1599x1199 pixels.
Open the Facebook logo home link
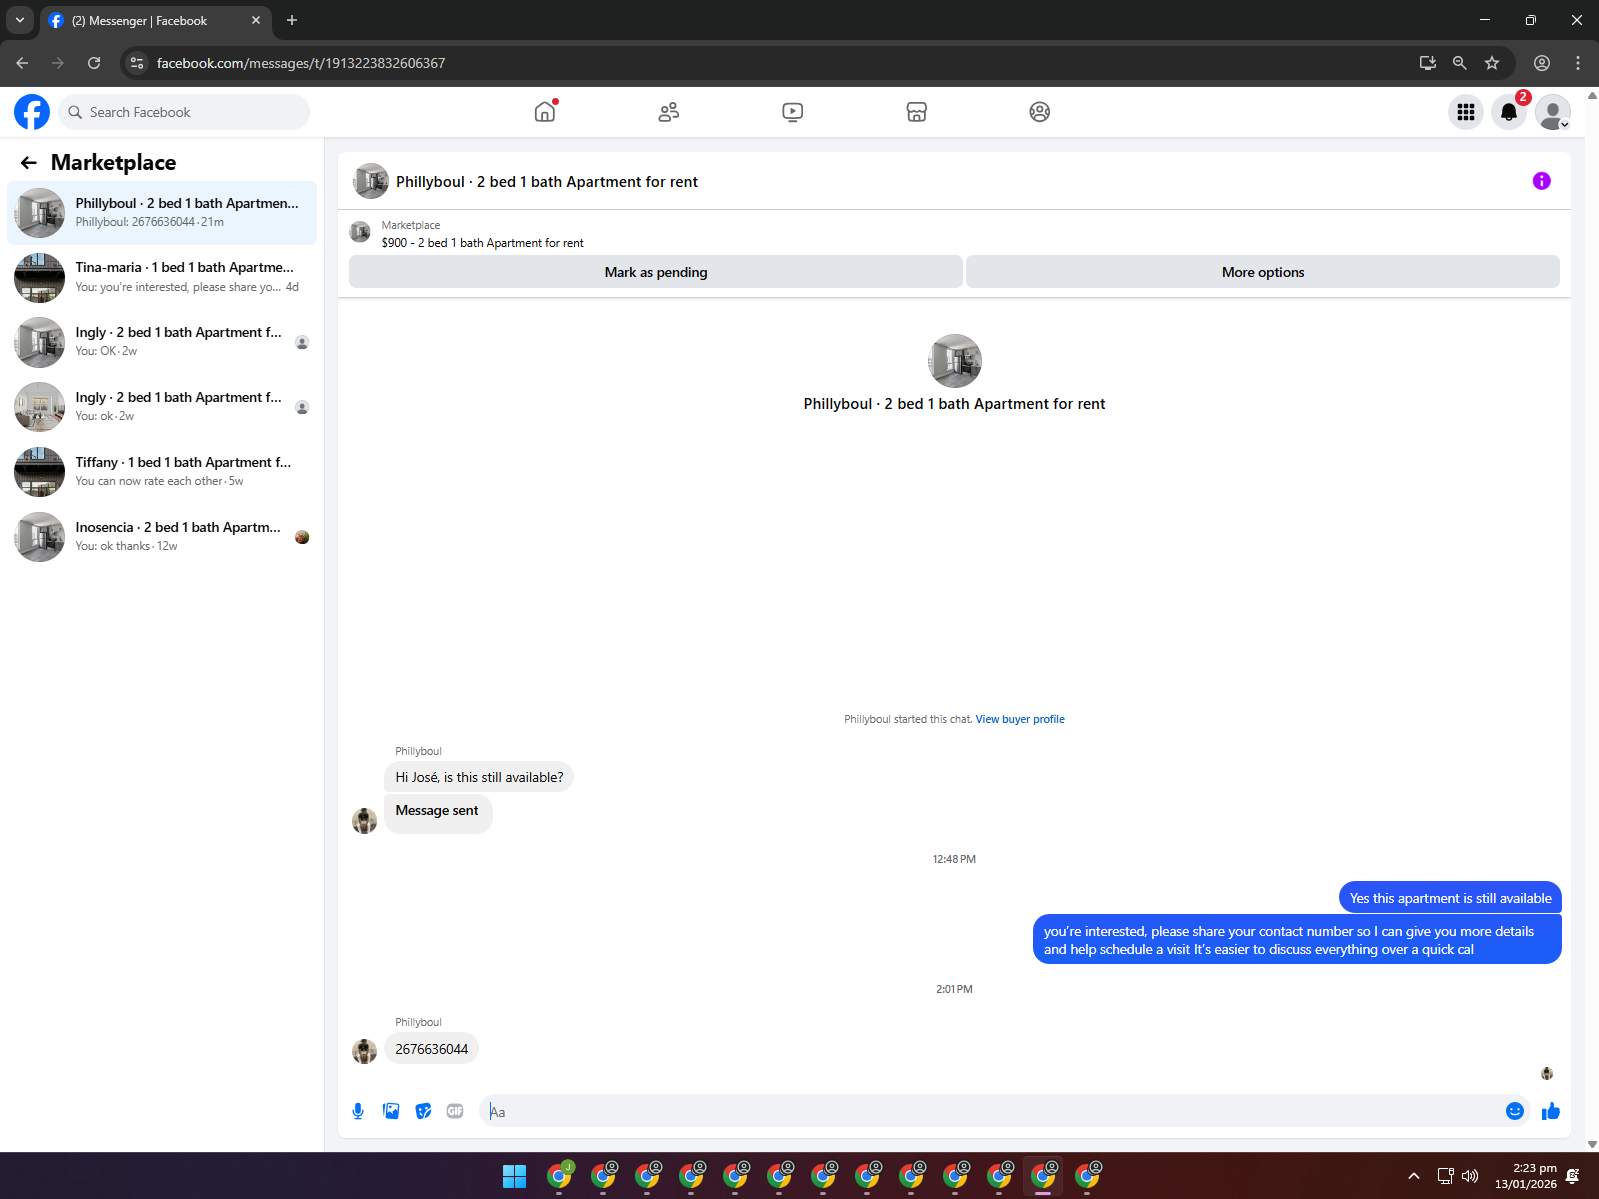[x=32, y=112]
